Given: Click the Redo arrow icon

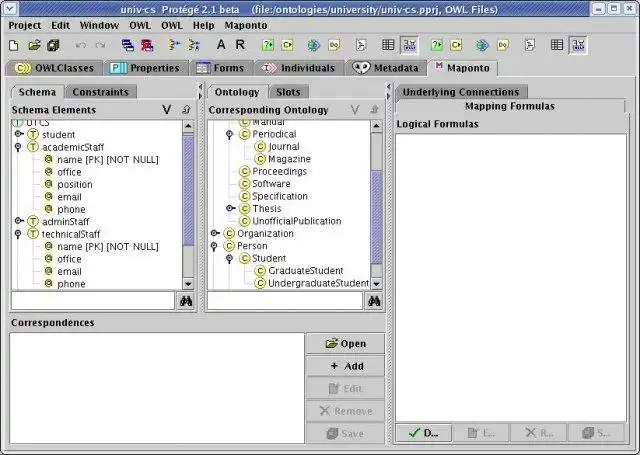Looking at the screenshot, I should (x=100, y=45).
